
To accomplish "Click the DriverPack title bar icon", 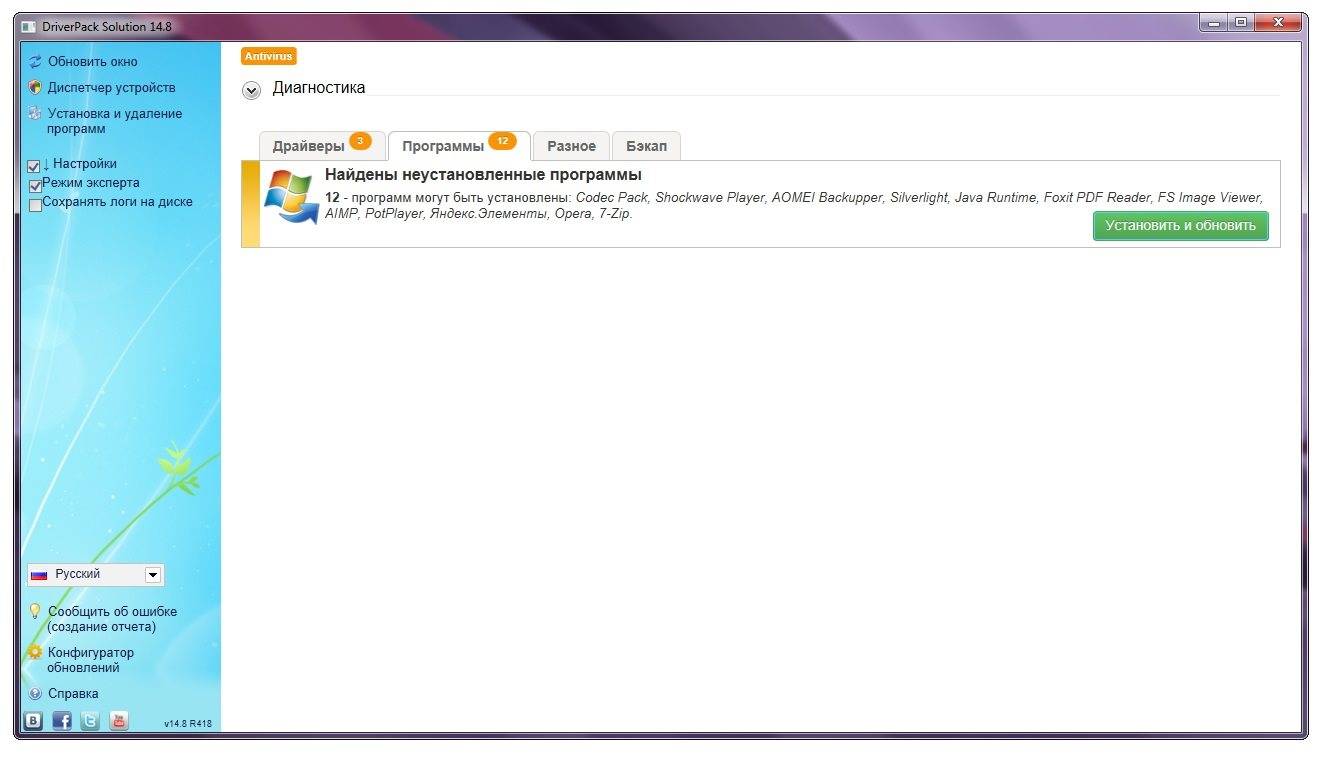I will click(28, 27).
